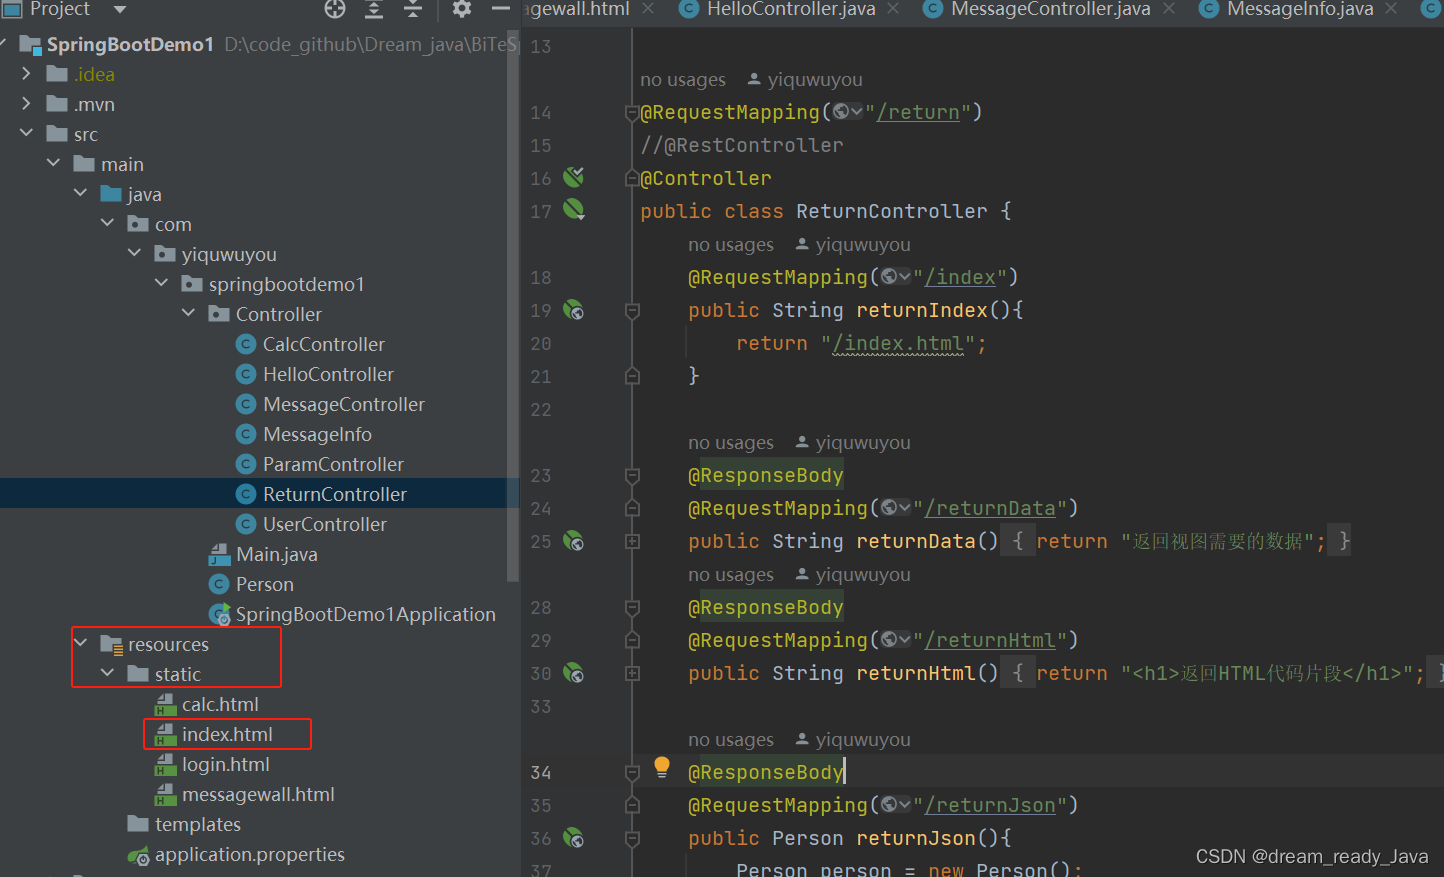Open URL globe dropdown for /returnData mapping
This screenshot has width=1444, height=877.
[895, 508]
